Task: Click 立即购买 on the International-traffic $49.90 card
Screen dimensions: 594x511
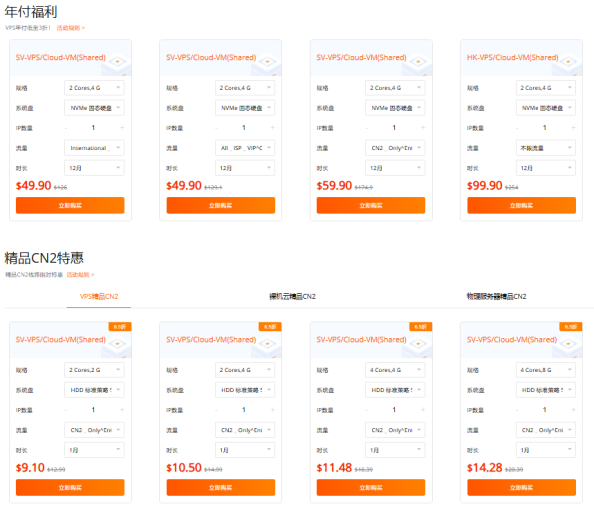Action: point(70,205)
